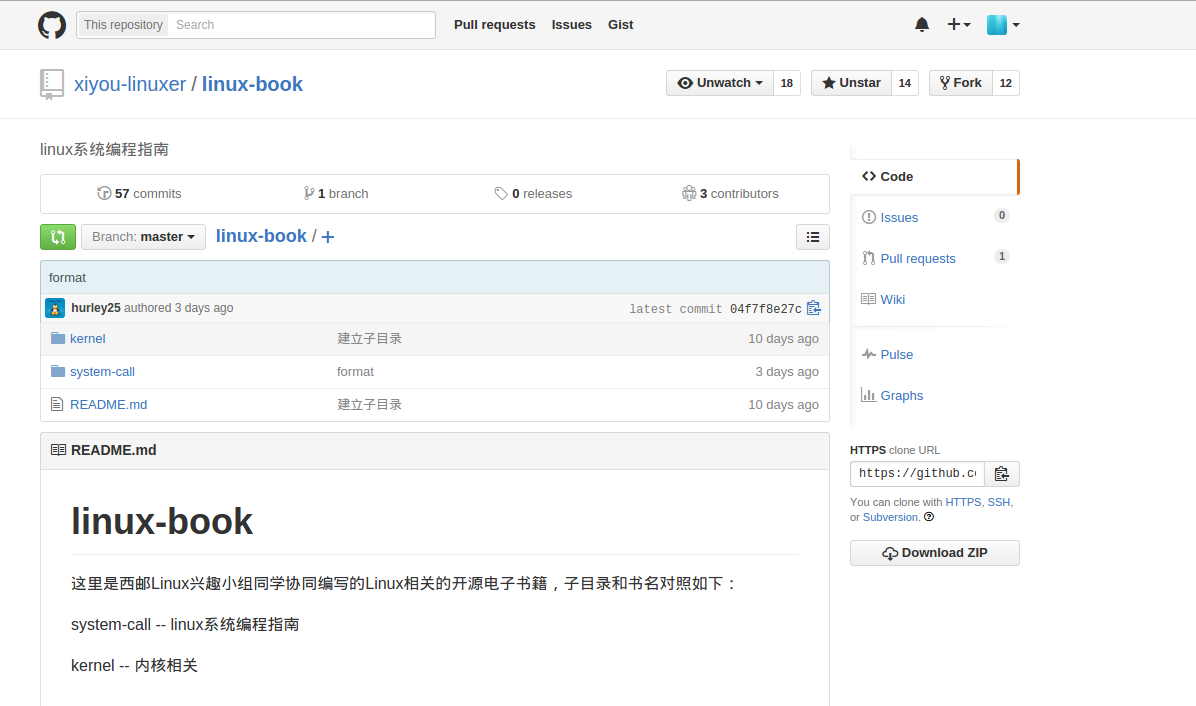Copy the latest commit SHA
The image size is (1196, 706).
[x=814, y=308]
